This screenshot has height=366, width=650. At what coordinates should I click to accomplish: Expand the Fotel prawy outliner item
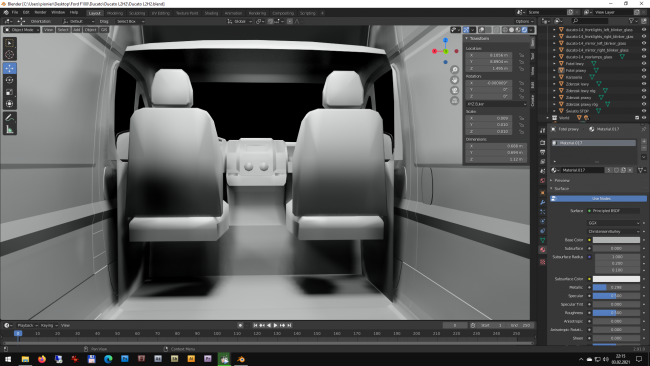(x=554, y=70)
